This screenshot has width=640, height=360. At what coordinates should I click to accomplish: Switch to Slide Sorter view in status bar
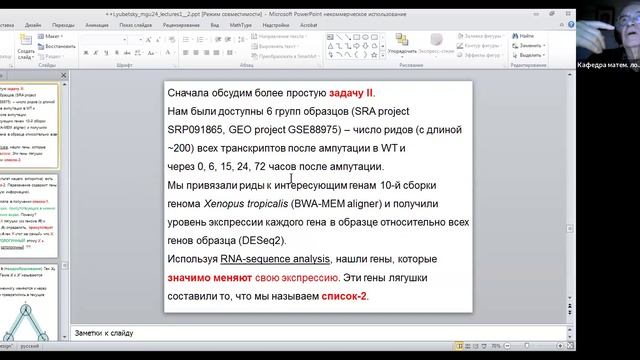tap(468, 346)
